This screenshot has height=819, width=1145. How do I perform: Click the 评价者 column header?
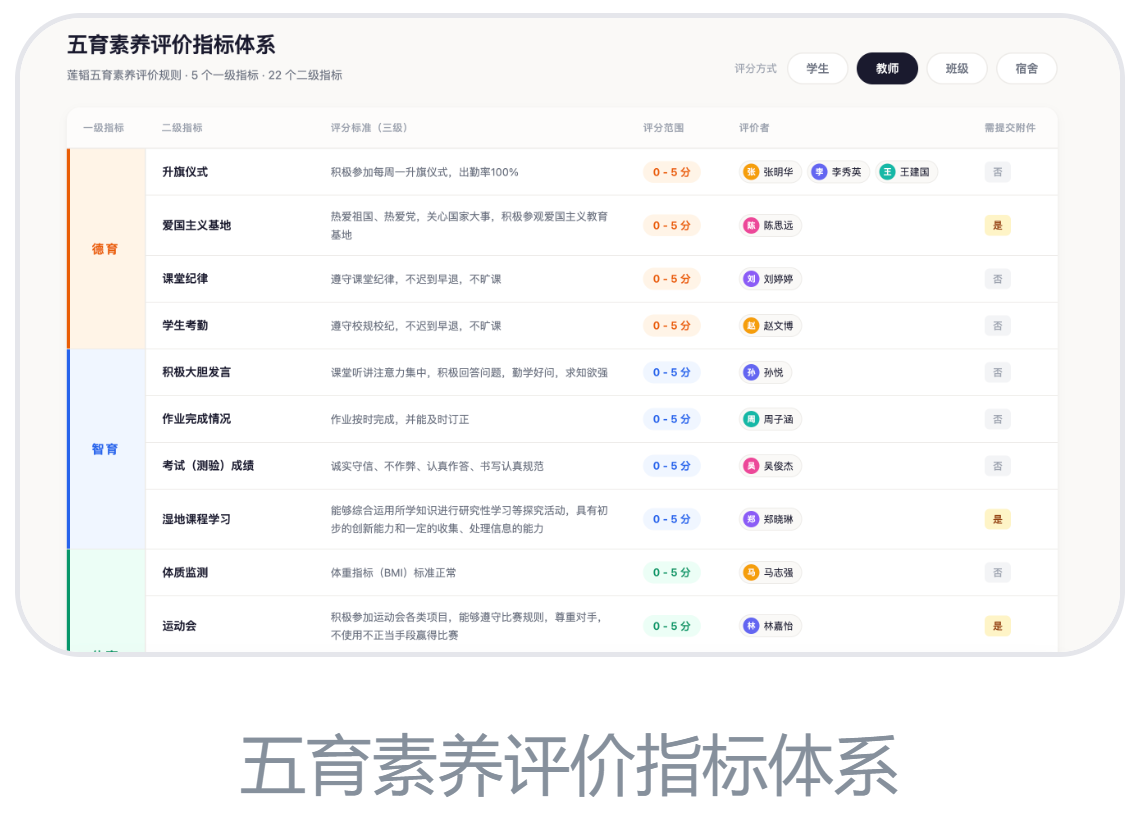click(x=754, y=128)
